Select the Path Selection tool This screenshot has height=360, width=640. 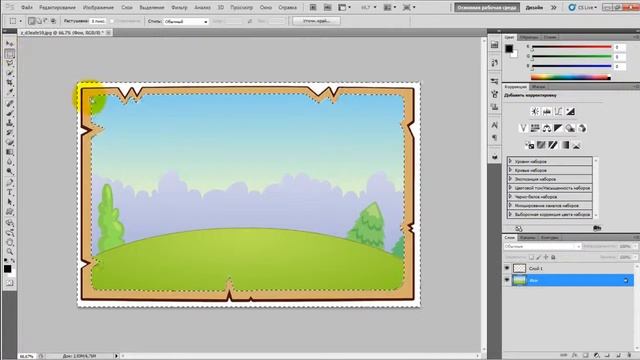(10, 202)
